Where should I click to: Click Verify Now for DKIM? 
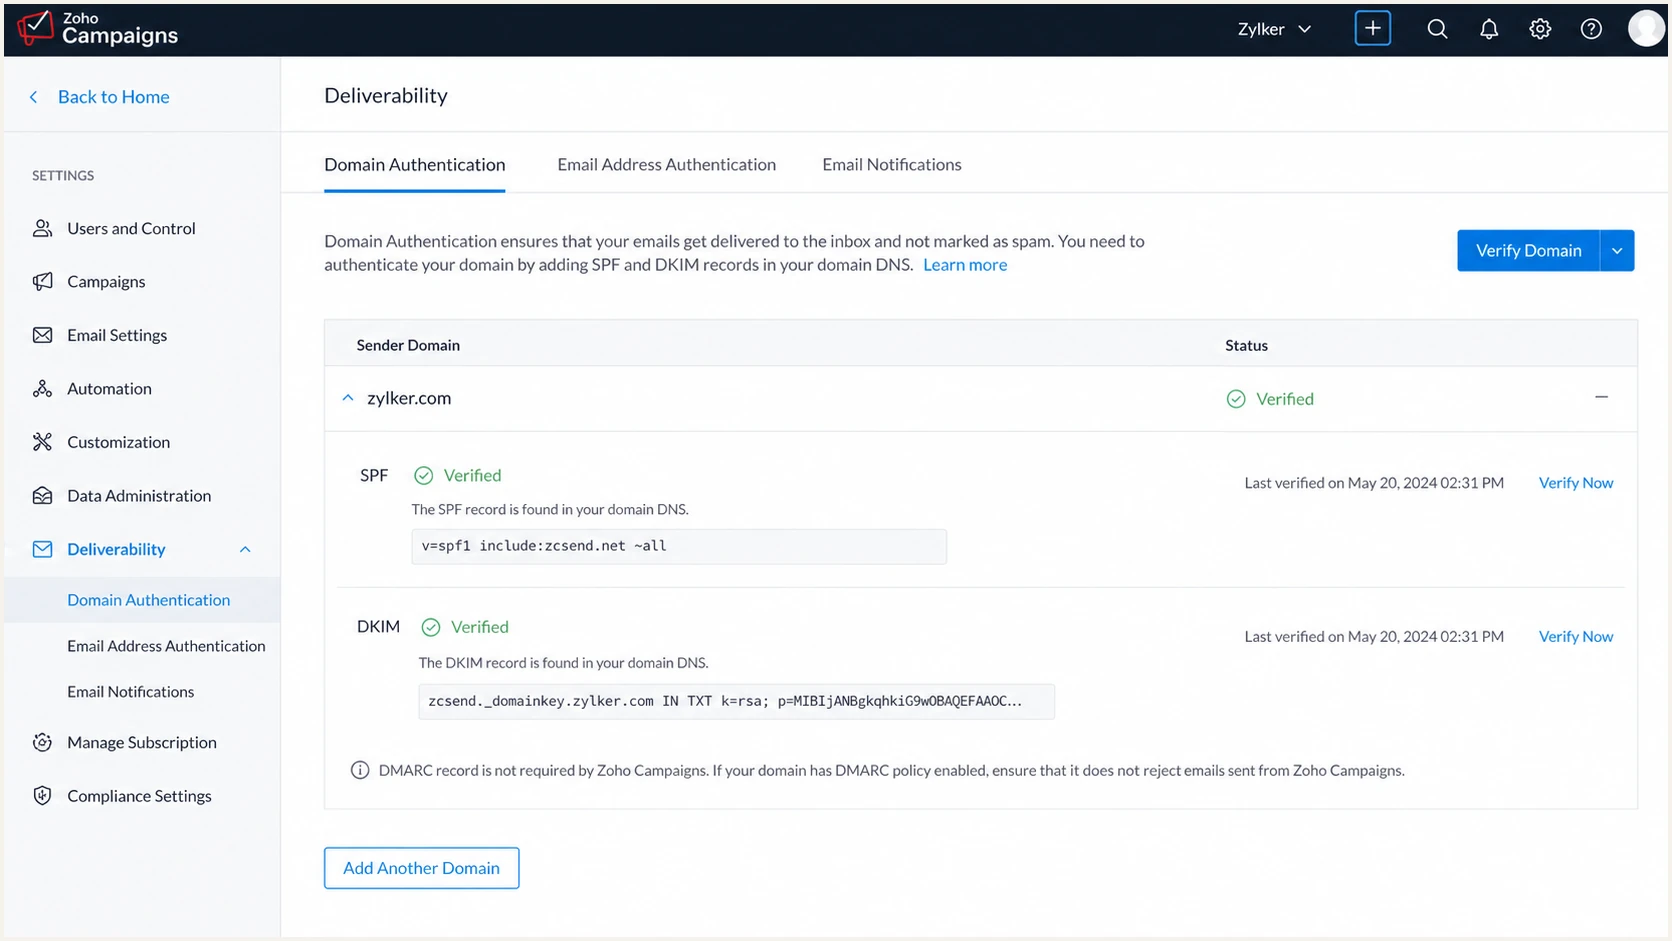(1575, 636)
